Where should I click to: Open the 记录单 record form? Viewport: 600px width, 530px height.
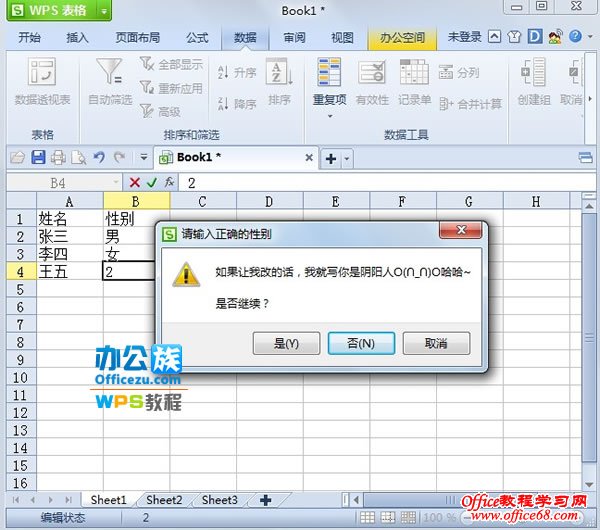click(x=414, y=82)
